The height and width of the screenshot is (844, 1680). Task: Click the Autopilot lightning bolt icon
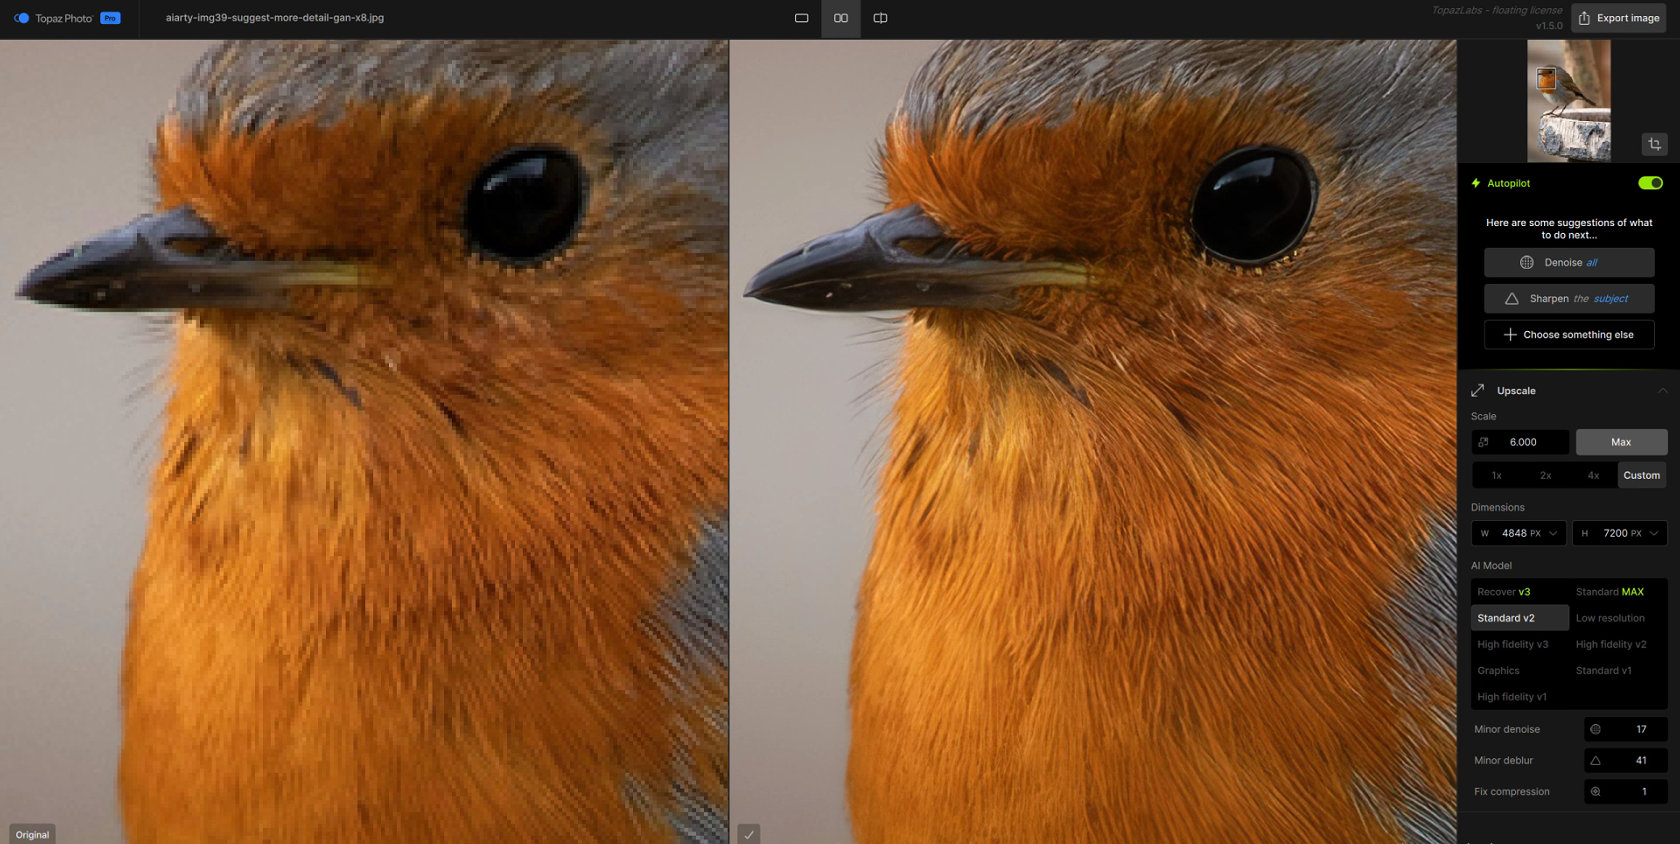click(1476, 183)
